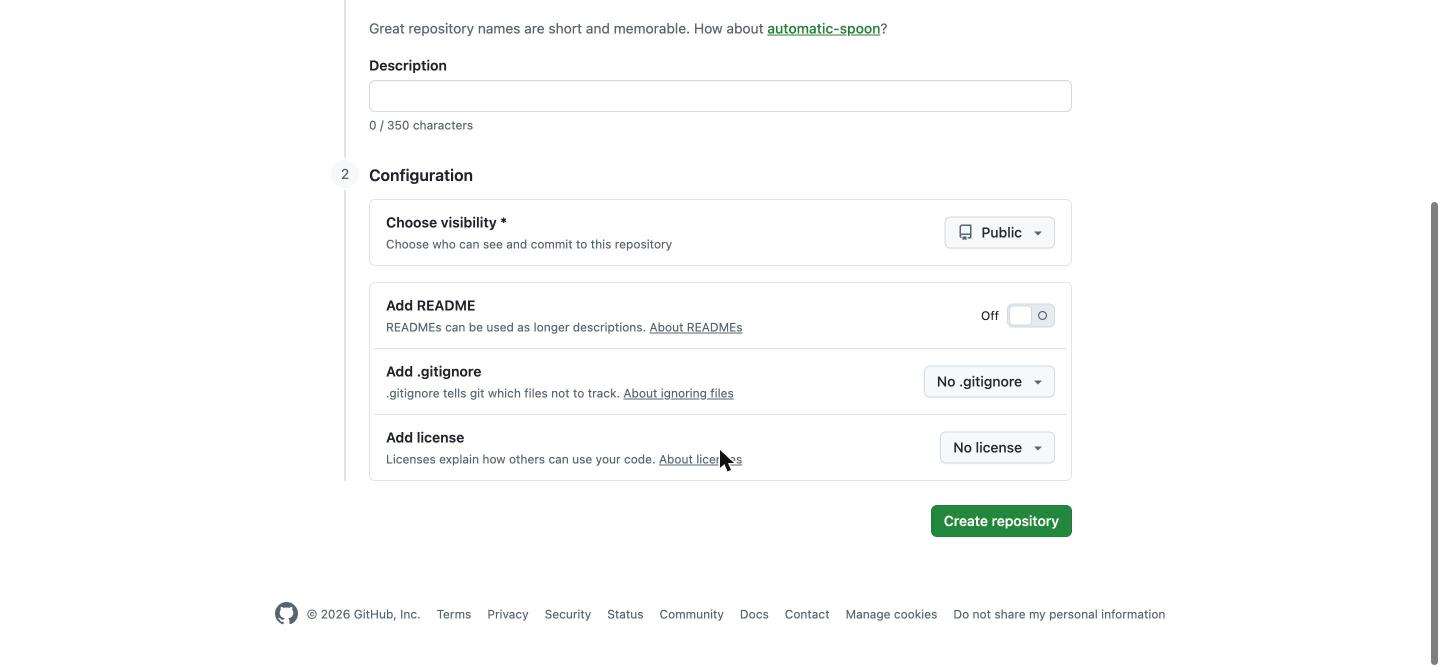
Task: Open the Docs footer link
Action: [754, 615]
